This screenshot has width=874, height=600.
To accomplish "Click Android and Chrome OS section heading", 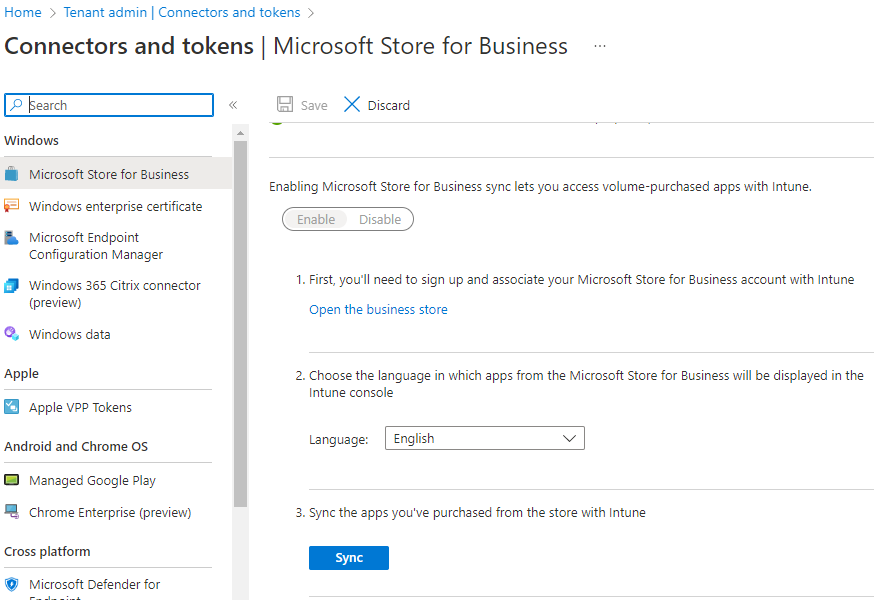I will 76,447.
